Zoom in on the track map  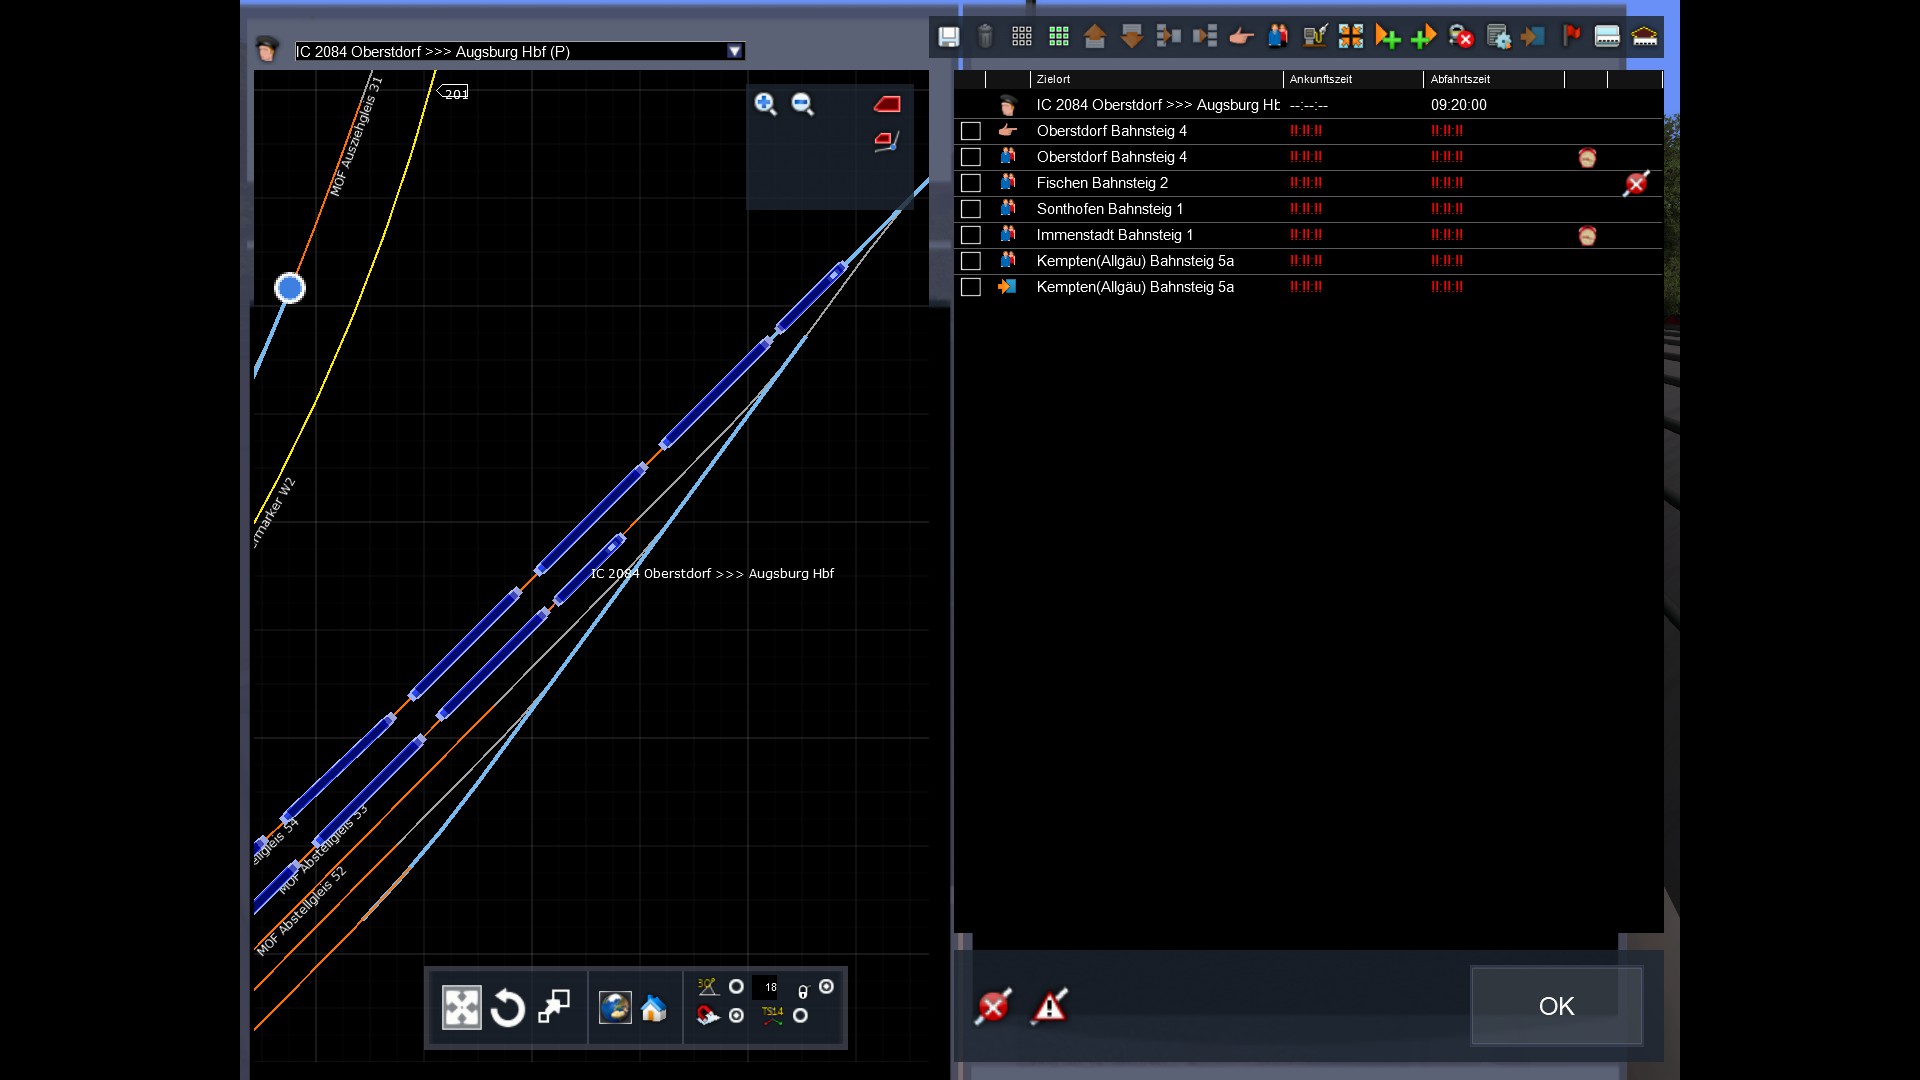click(x=765, y=104)
